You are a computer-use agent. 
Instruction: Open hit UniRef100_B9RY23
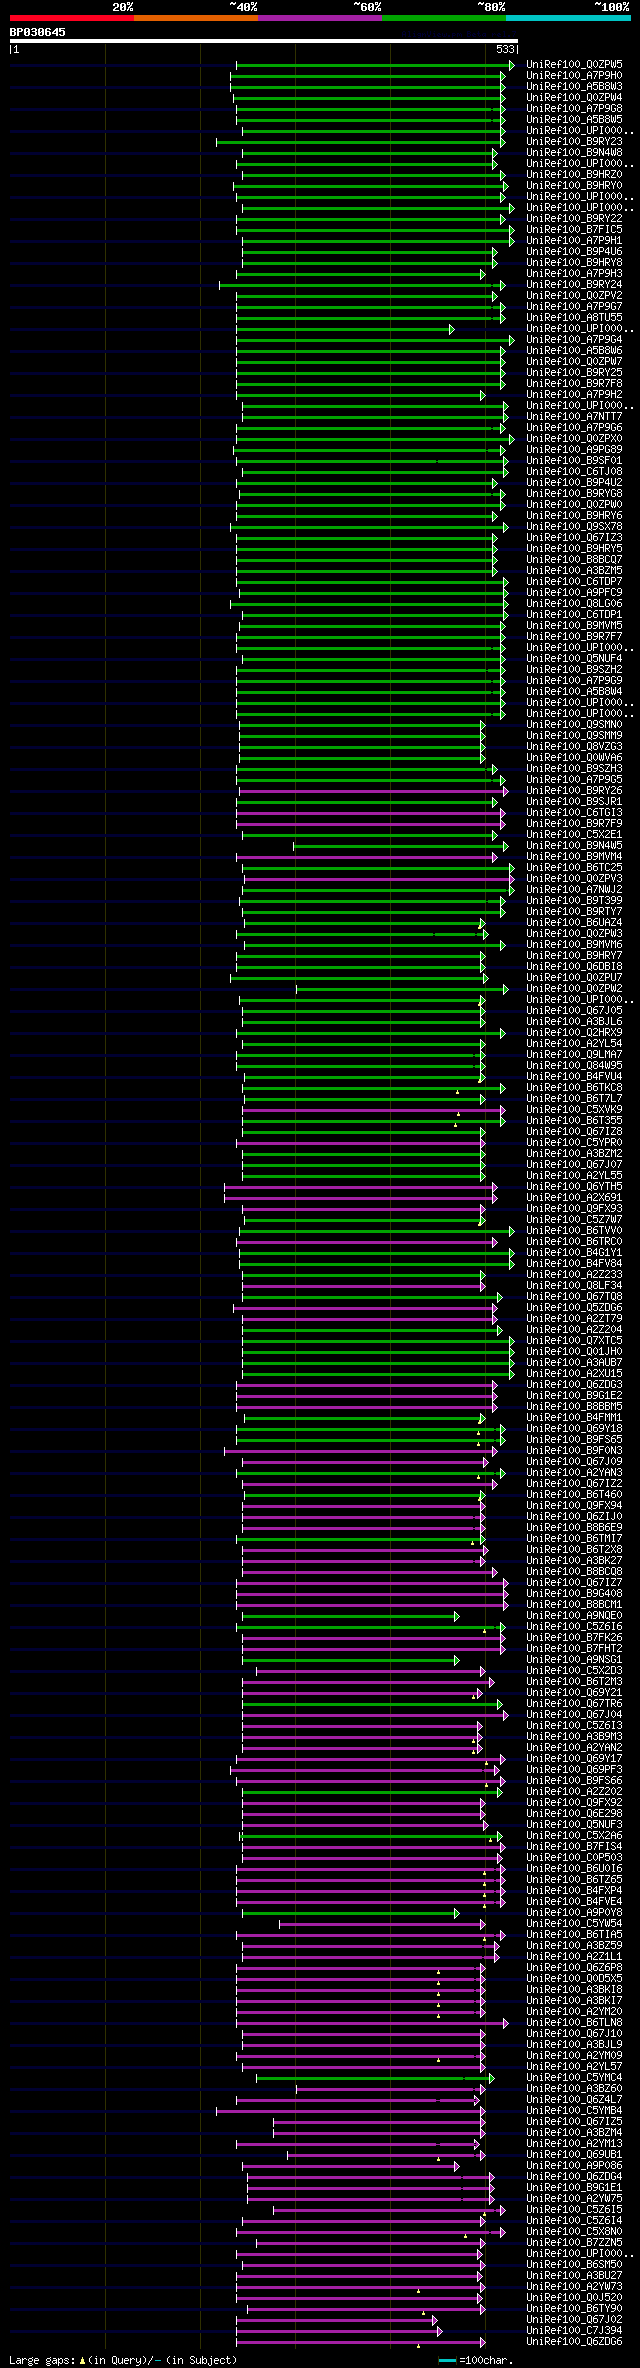[574, 142]
